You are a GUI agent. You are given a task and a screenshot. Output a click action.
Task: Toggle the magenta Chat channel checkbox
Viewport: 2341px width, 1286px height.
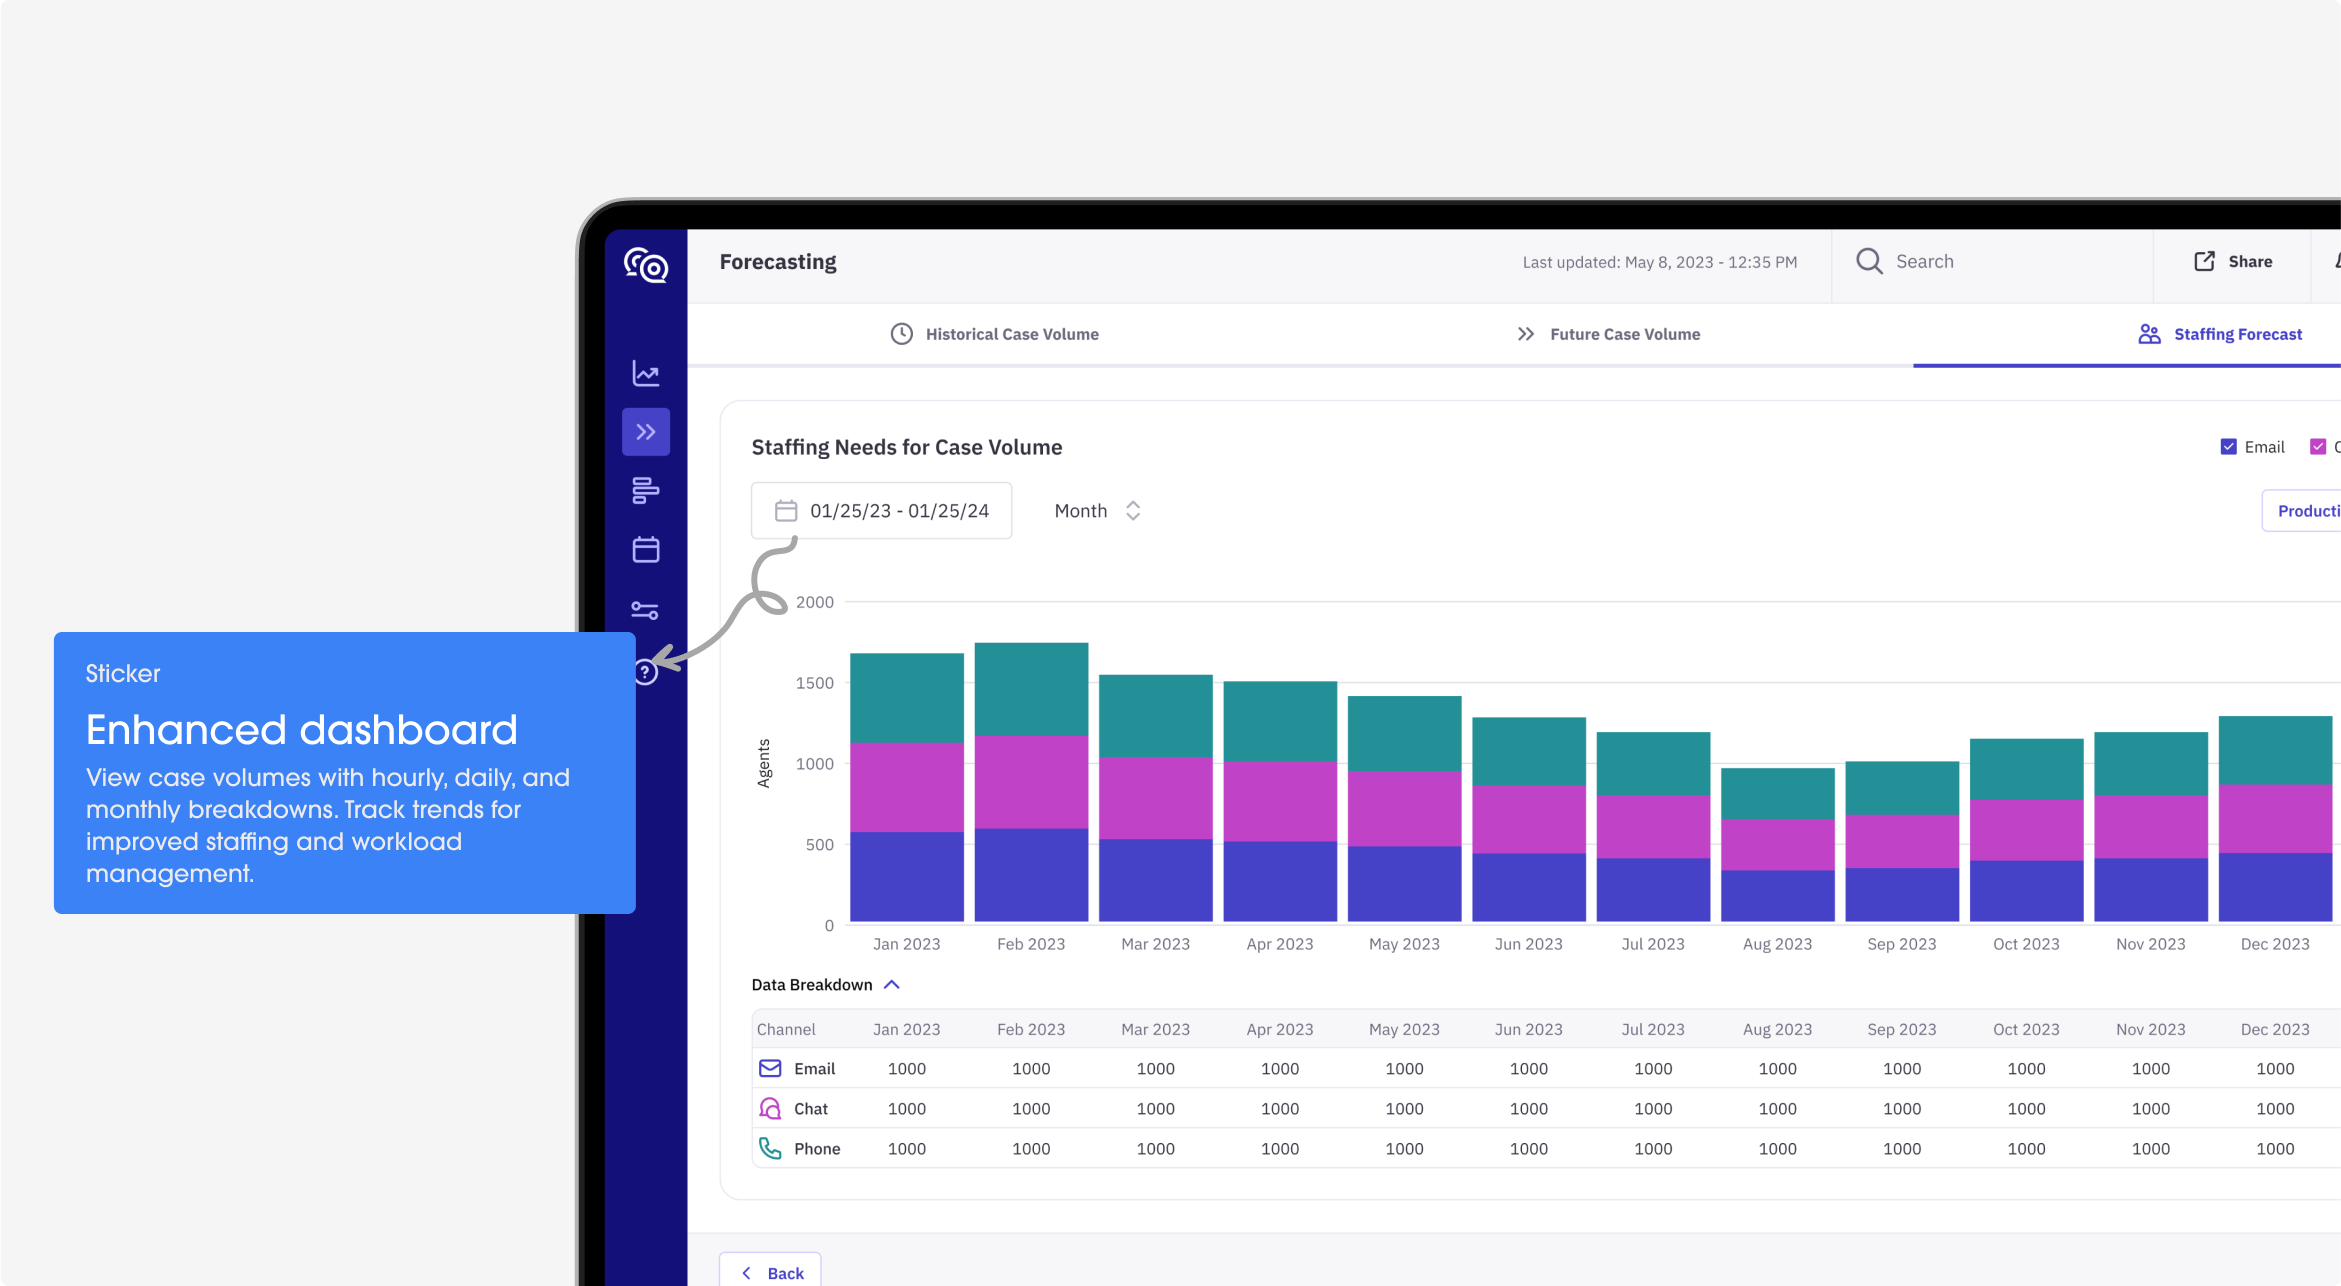[x=2317, y=447]
